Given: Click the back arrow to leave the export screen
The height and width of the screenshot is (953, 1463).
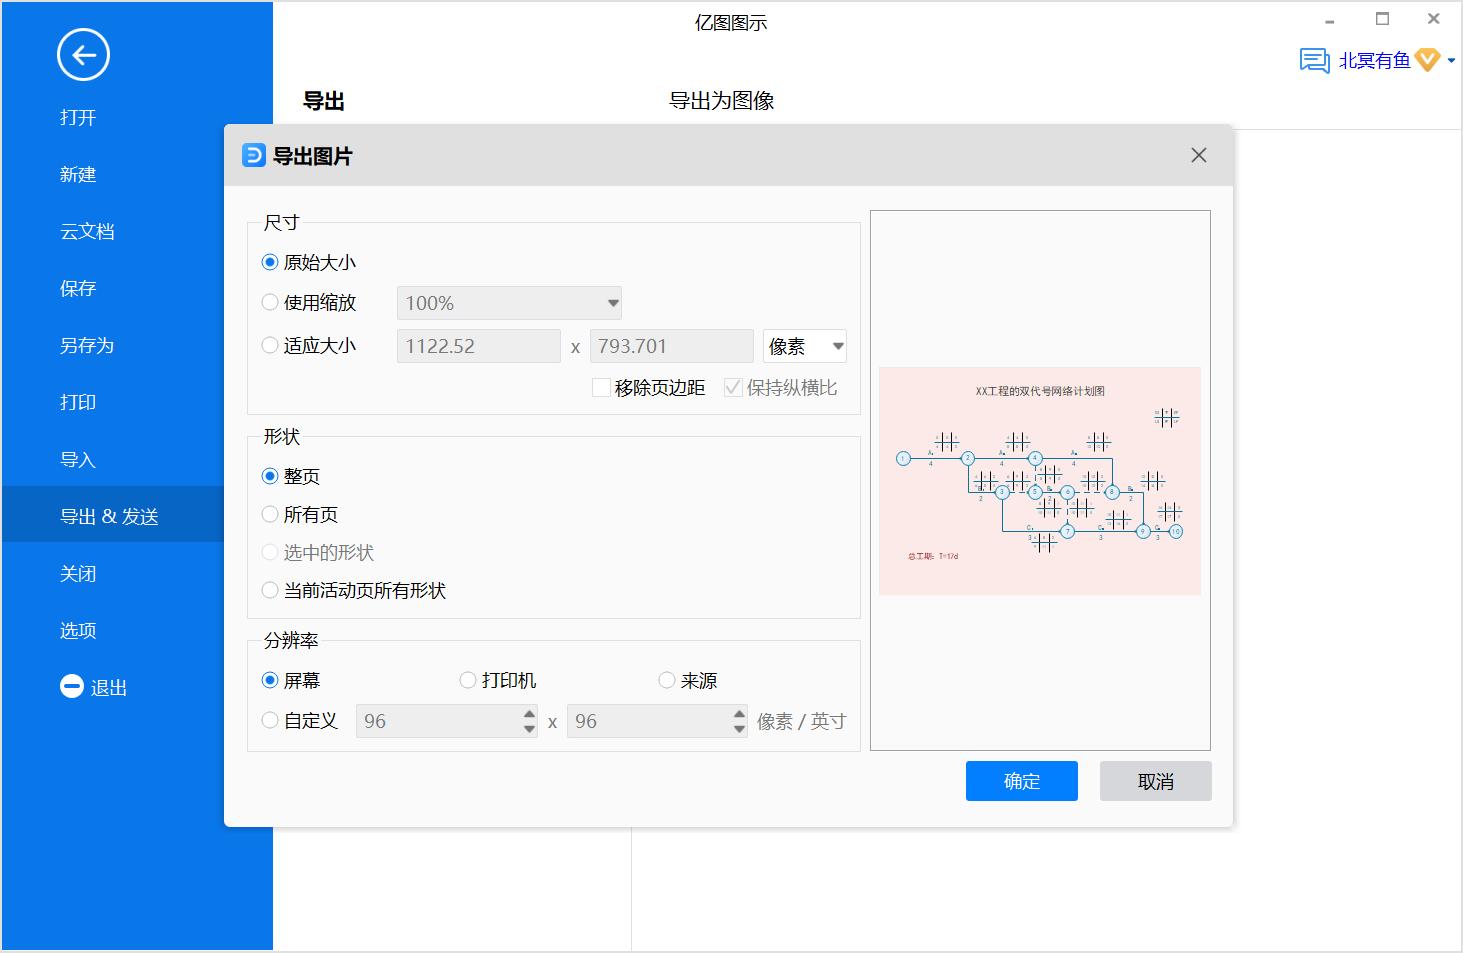Looking at the screenshot, I should point(84,55).
